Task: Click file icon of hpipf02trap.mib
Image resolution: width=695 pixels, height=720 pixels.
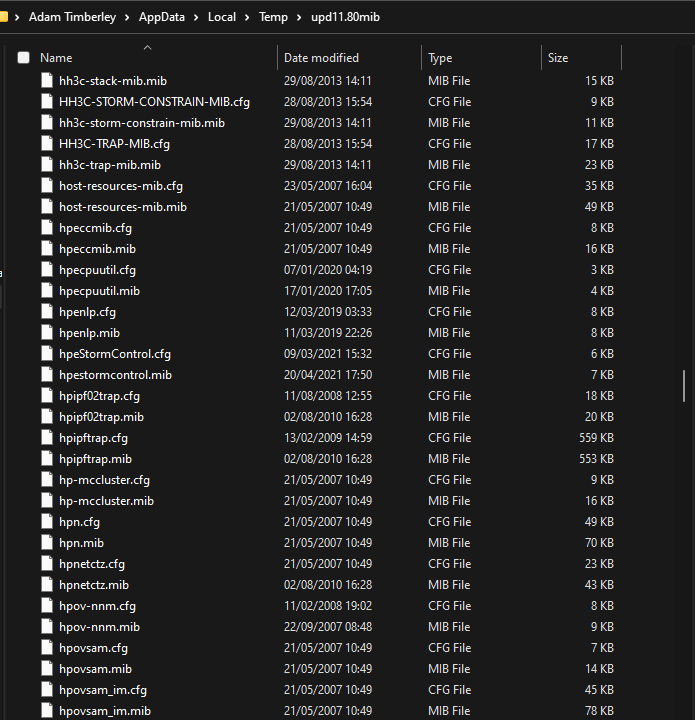Action: tap(47, 416)
